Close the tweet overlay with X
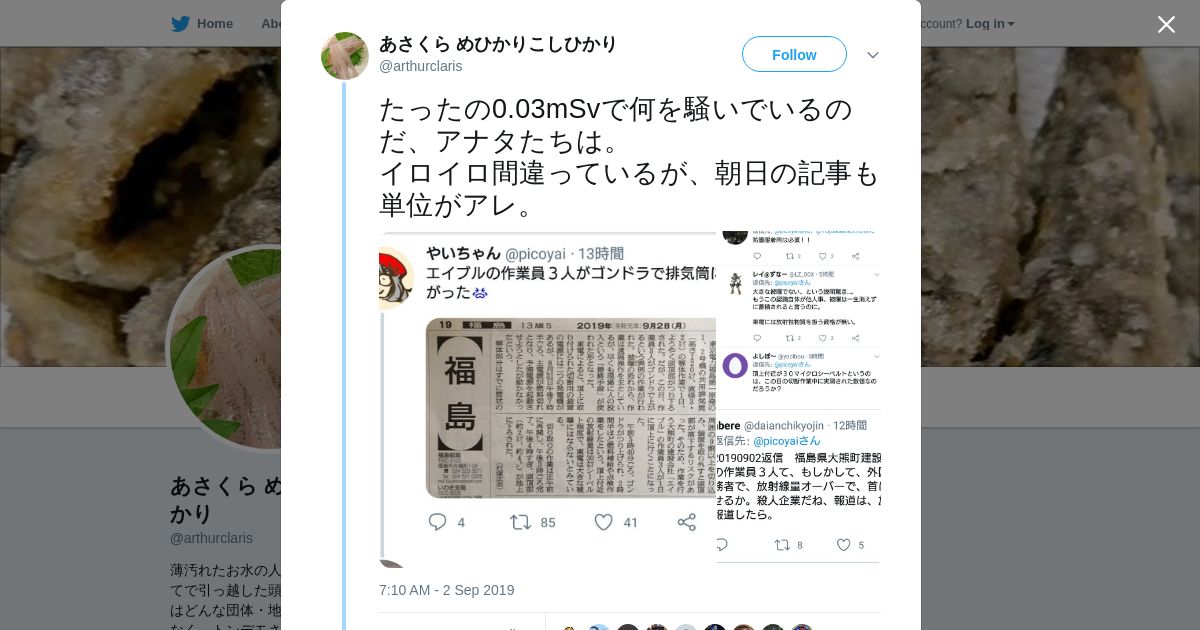This screenshot has width=1200, height=630. click(1166, 25)
